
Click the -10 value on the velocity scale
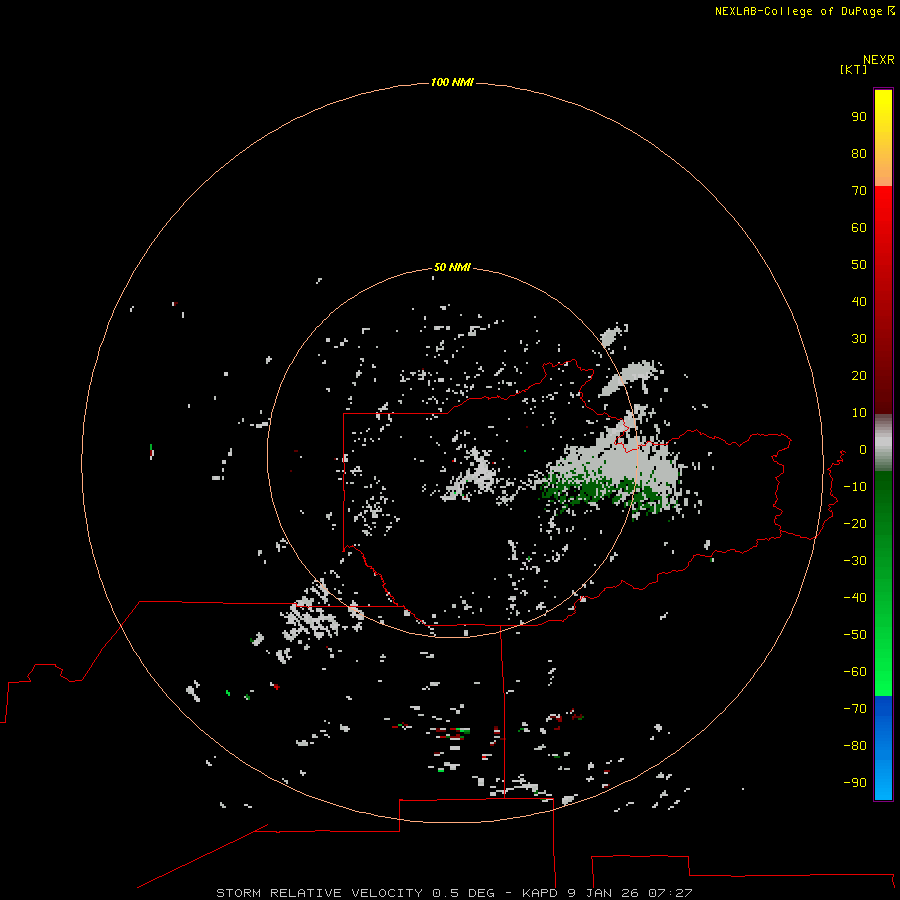click(x=855, y=487)
